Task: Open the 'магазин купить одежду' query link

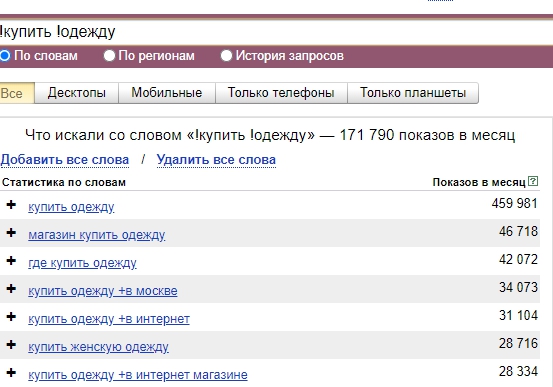Action: [97, 235]
